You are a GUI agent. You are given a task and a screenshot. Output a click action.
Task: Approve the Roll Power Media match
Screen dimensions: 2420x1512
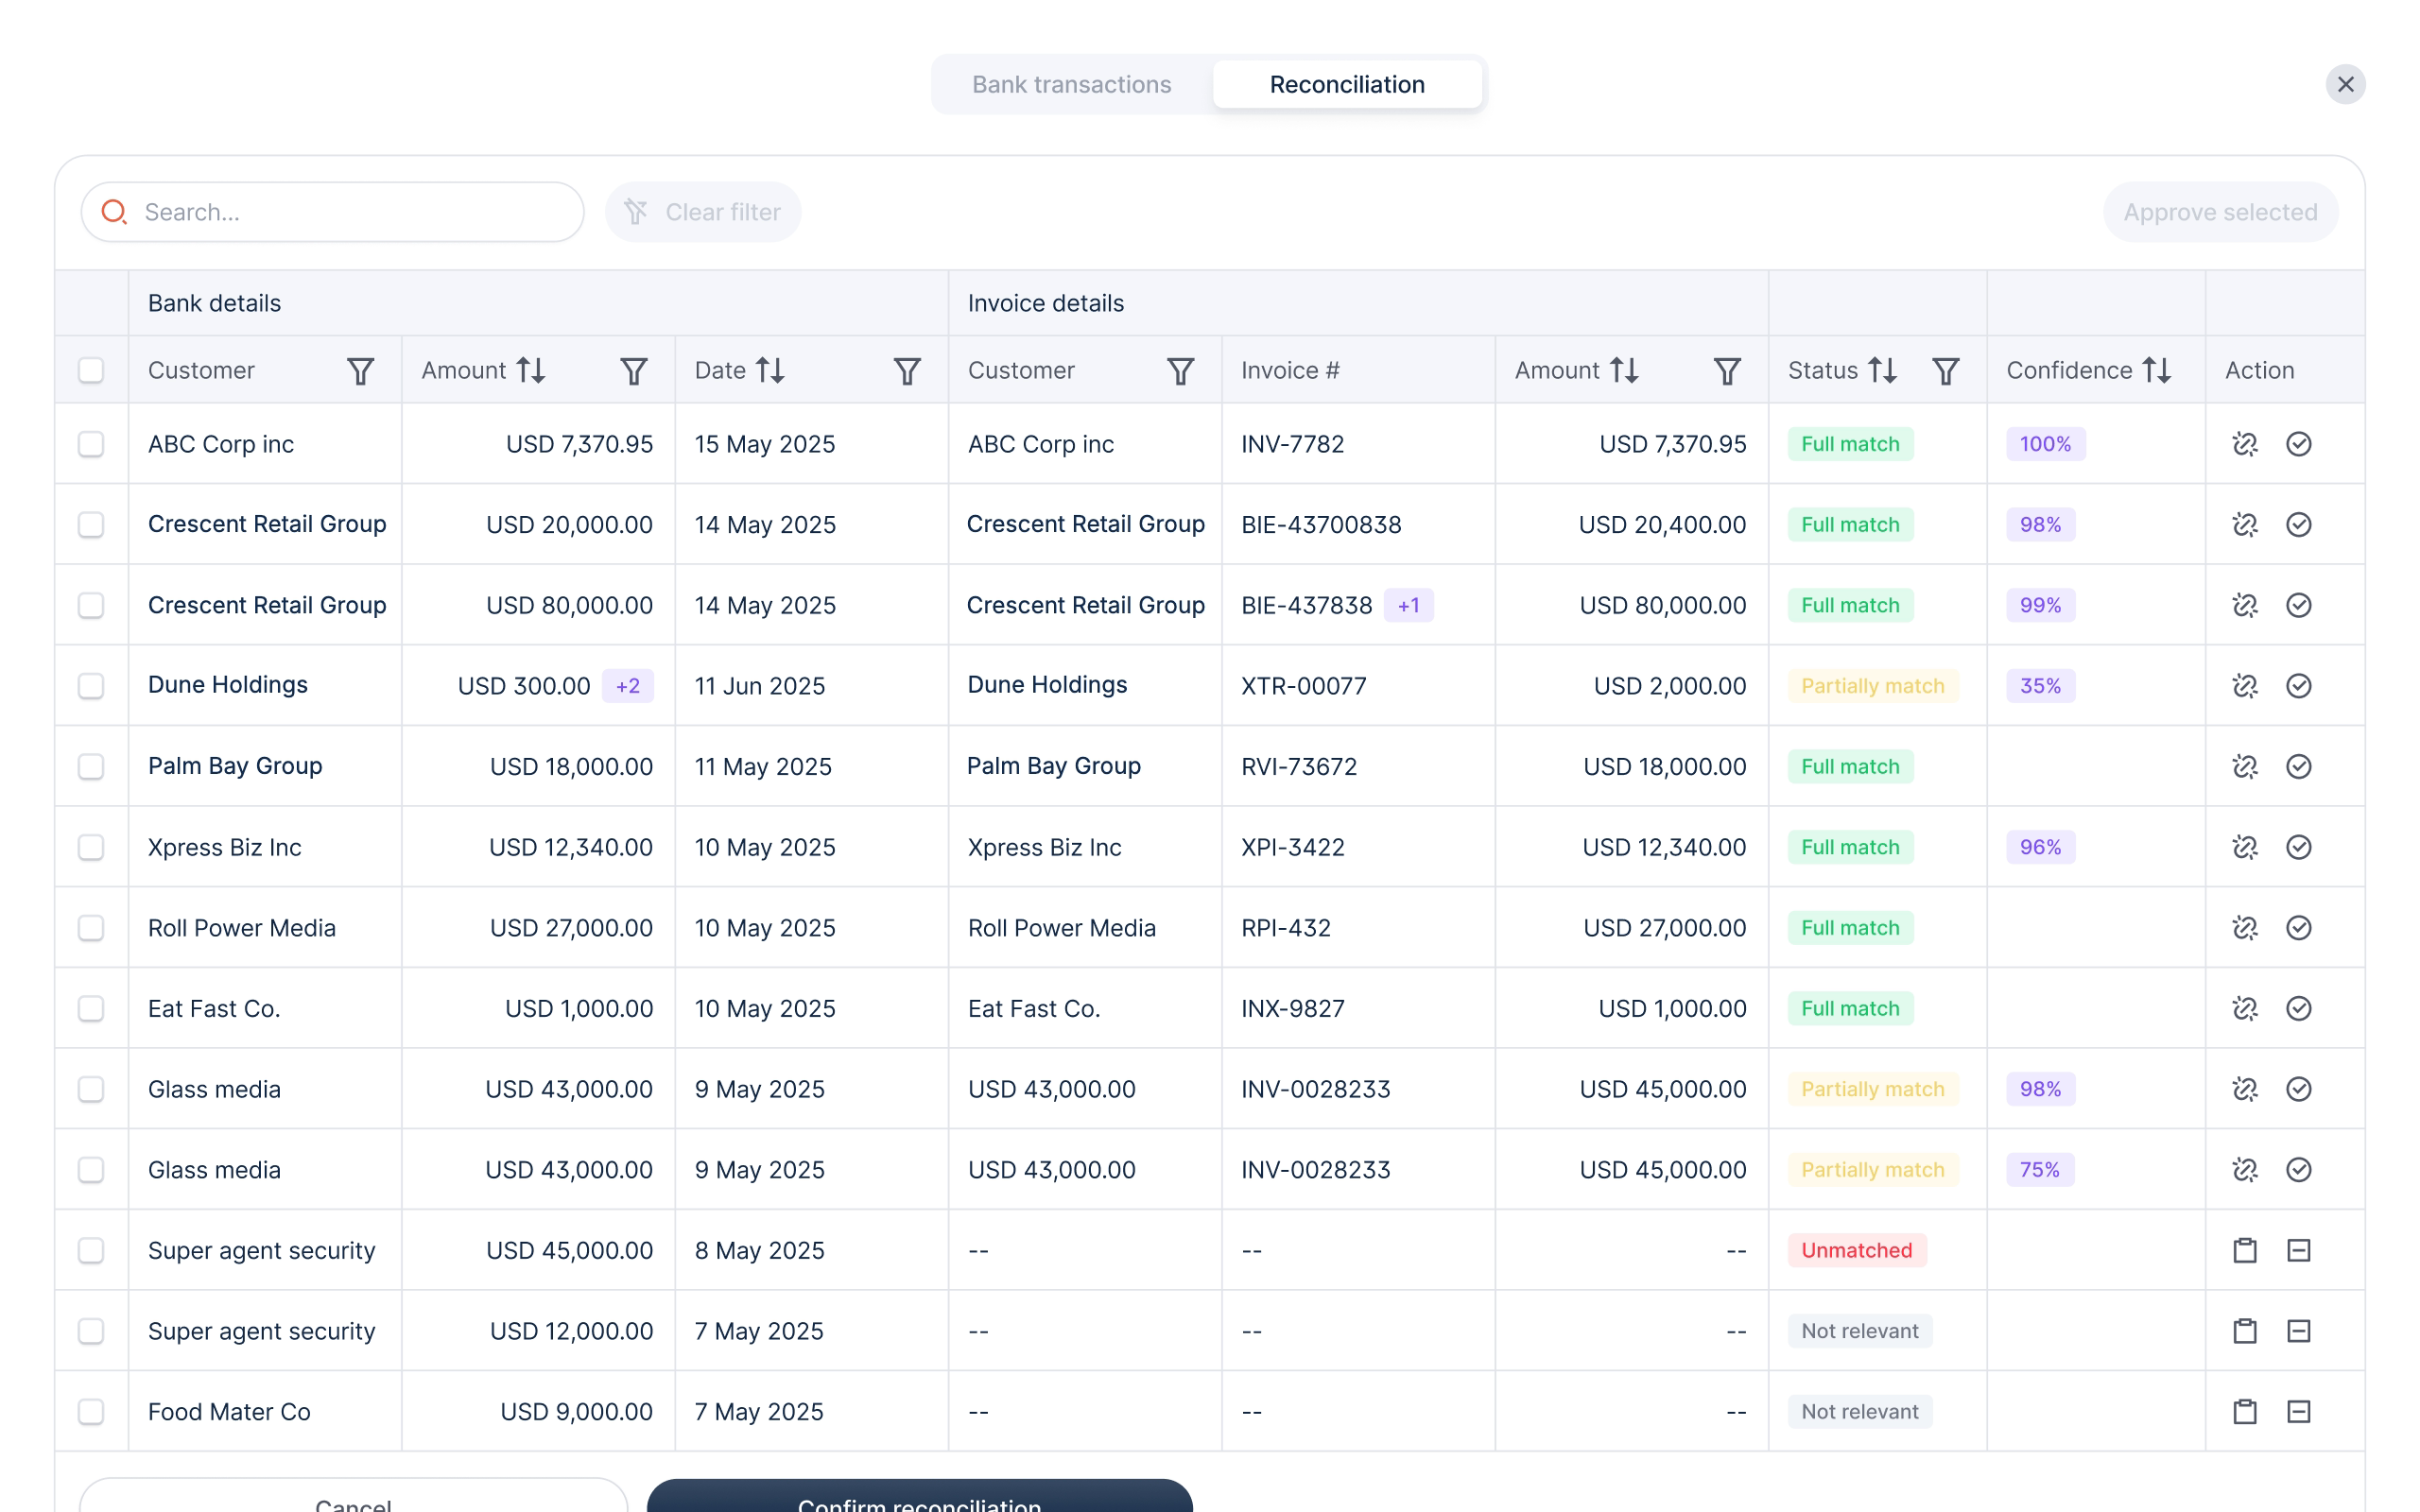point(2298,928)
